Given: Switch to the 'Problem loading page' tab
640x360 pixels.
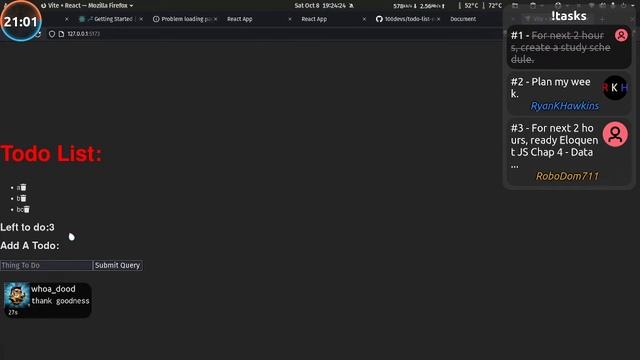Looking at the screenshot, I should click(x=186, y=19).
